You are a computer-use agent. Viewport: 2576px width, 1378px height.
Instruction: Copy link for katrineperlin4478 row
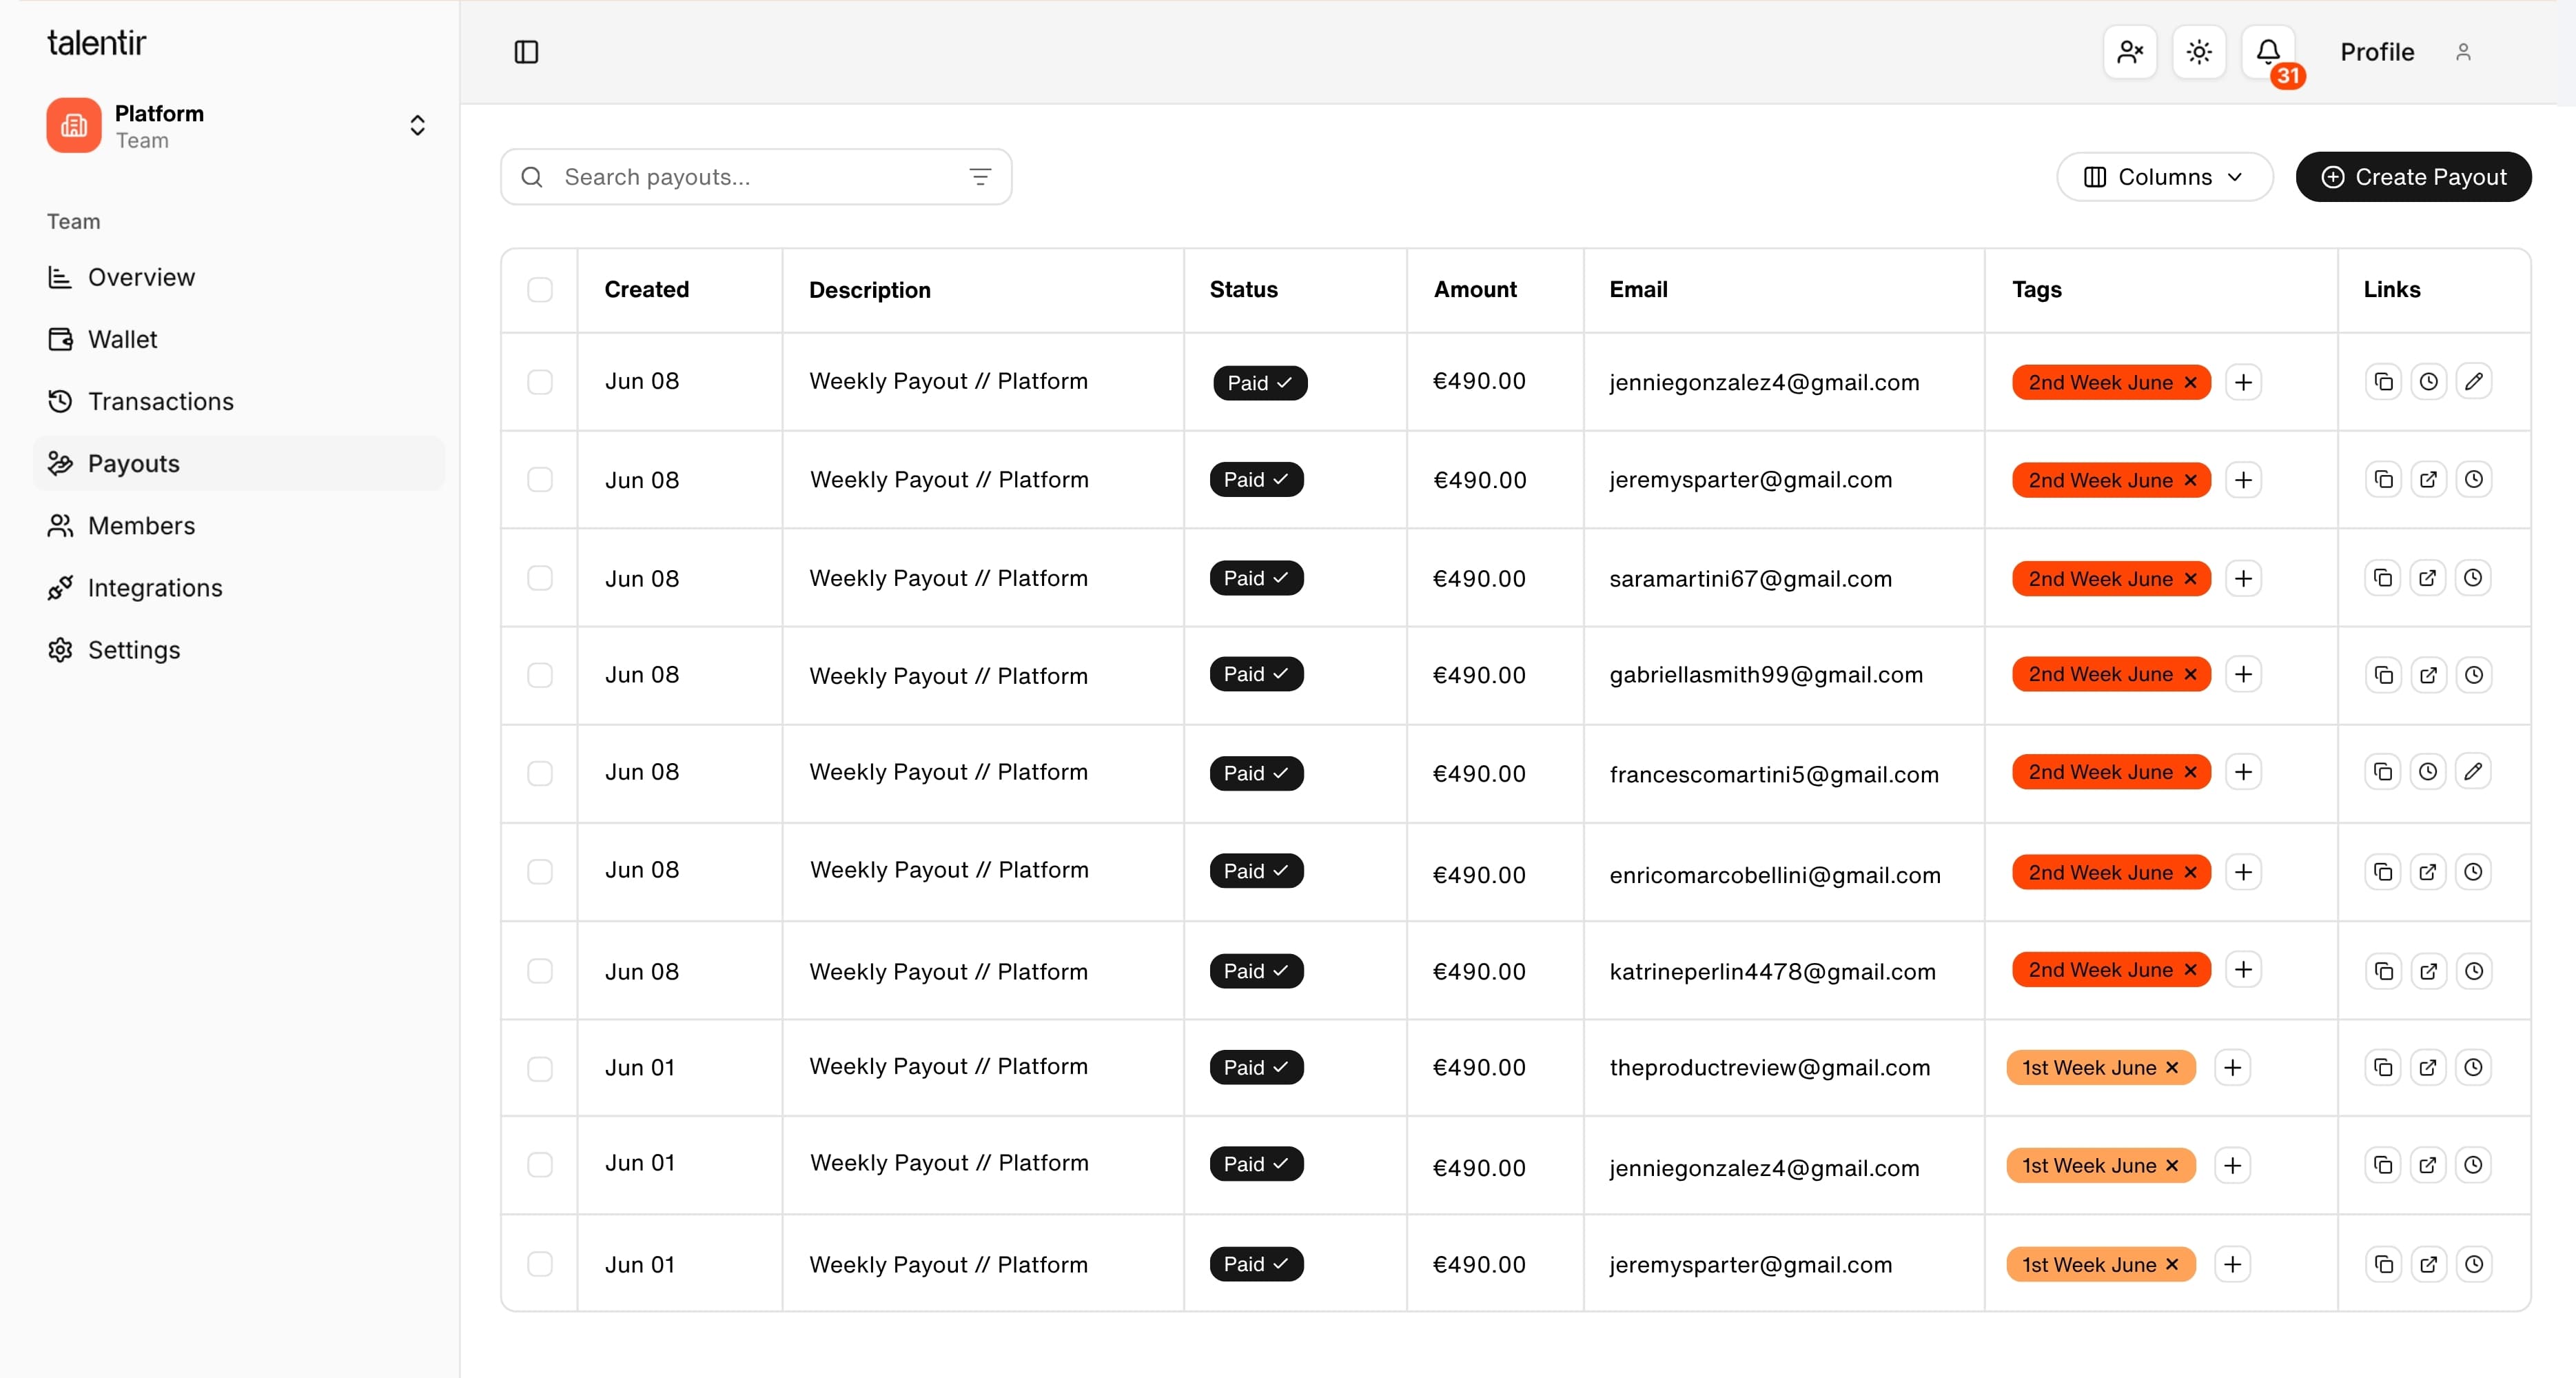(x=2384, y=971)
